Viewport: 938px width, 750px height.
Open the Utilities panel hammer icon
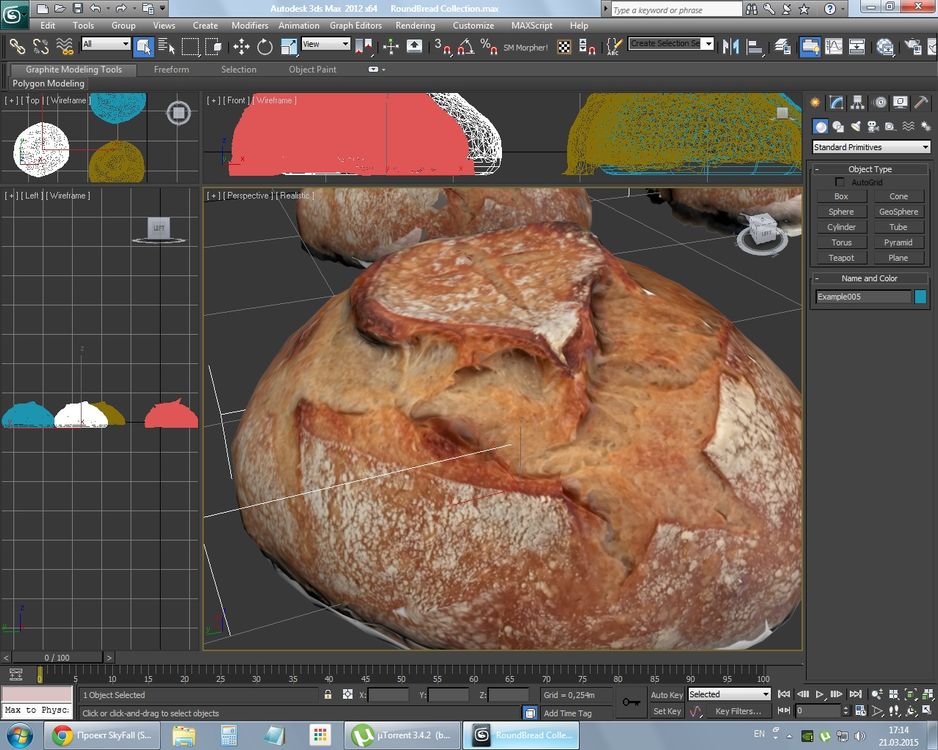(x=921, y=102)
